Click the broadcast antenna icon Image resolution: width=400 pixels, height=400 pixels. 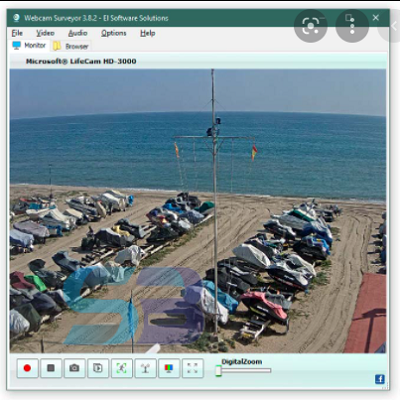145,368
